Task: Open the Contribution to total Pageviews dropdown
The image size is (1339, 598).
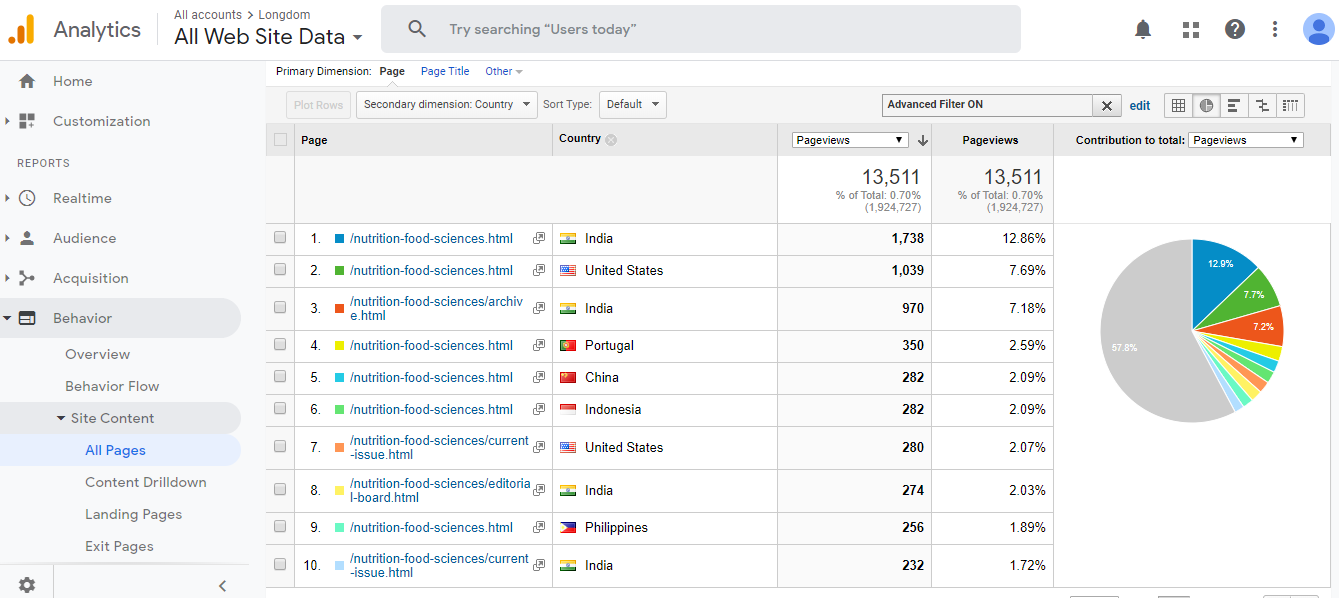Action: pos(1245,140)
